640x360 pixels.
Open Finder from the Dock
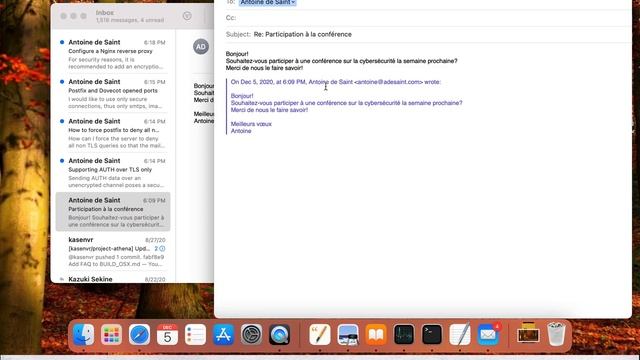tap(84, 335)
